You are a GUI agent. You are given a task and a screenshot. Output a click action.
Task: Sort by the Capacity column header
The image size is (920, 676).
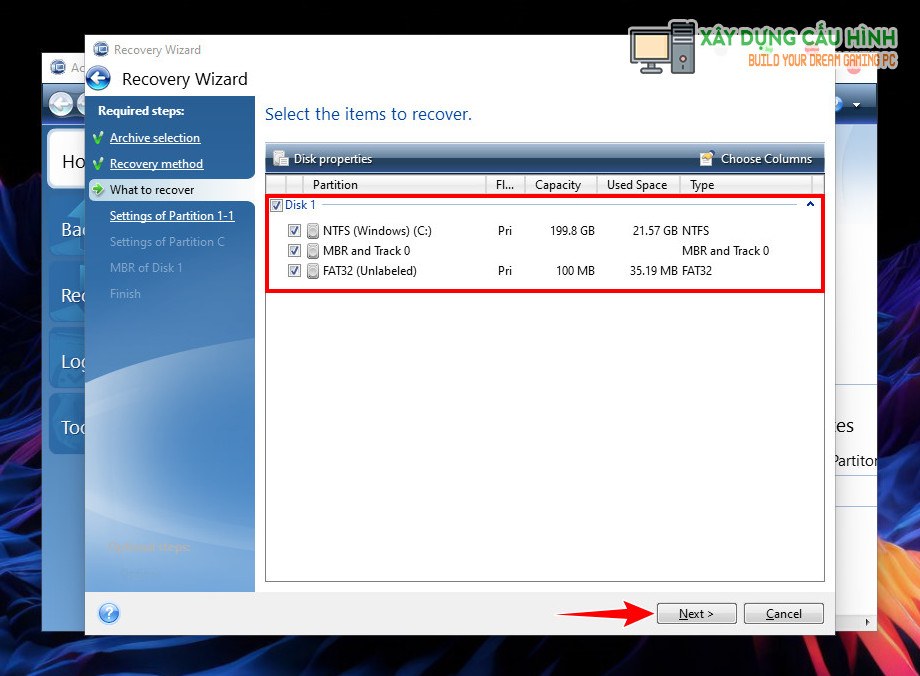click(x=558, y=185)
